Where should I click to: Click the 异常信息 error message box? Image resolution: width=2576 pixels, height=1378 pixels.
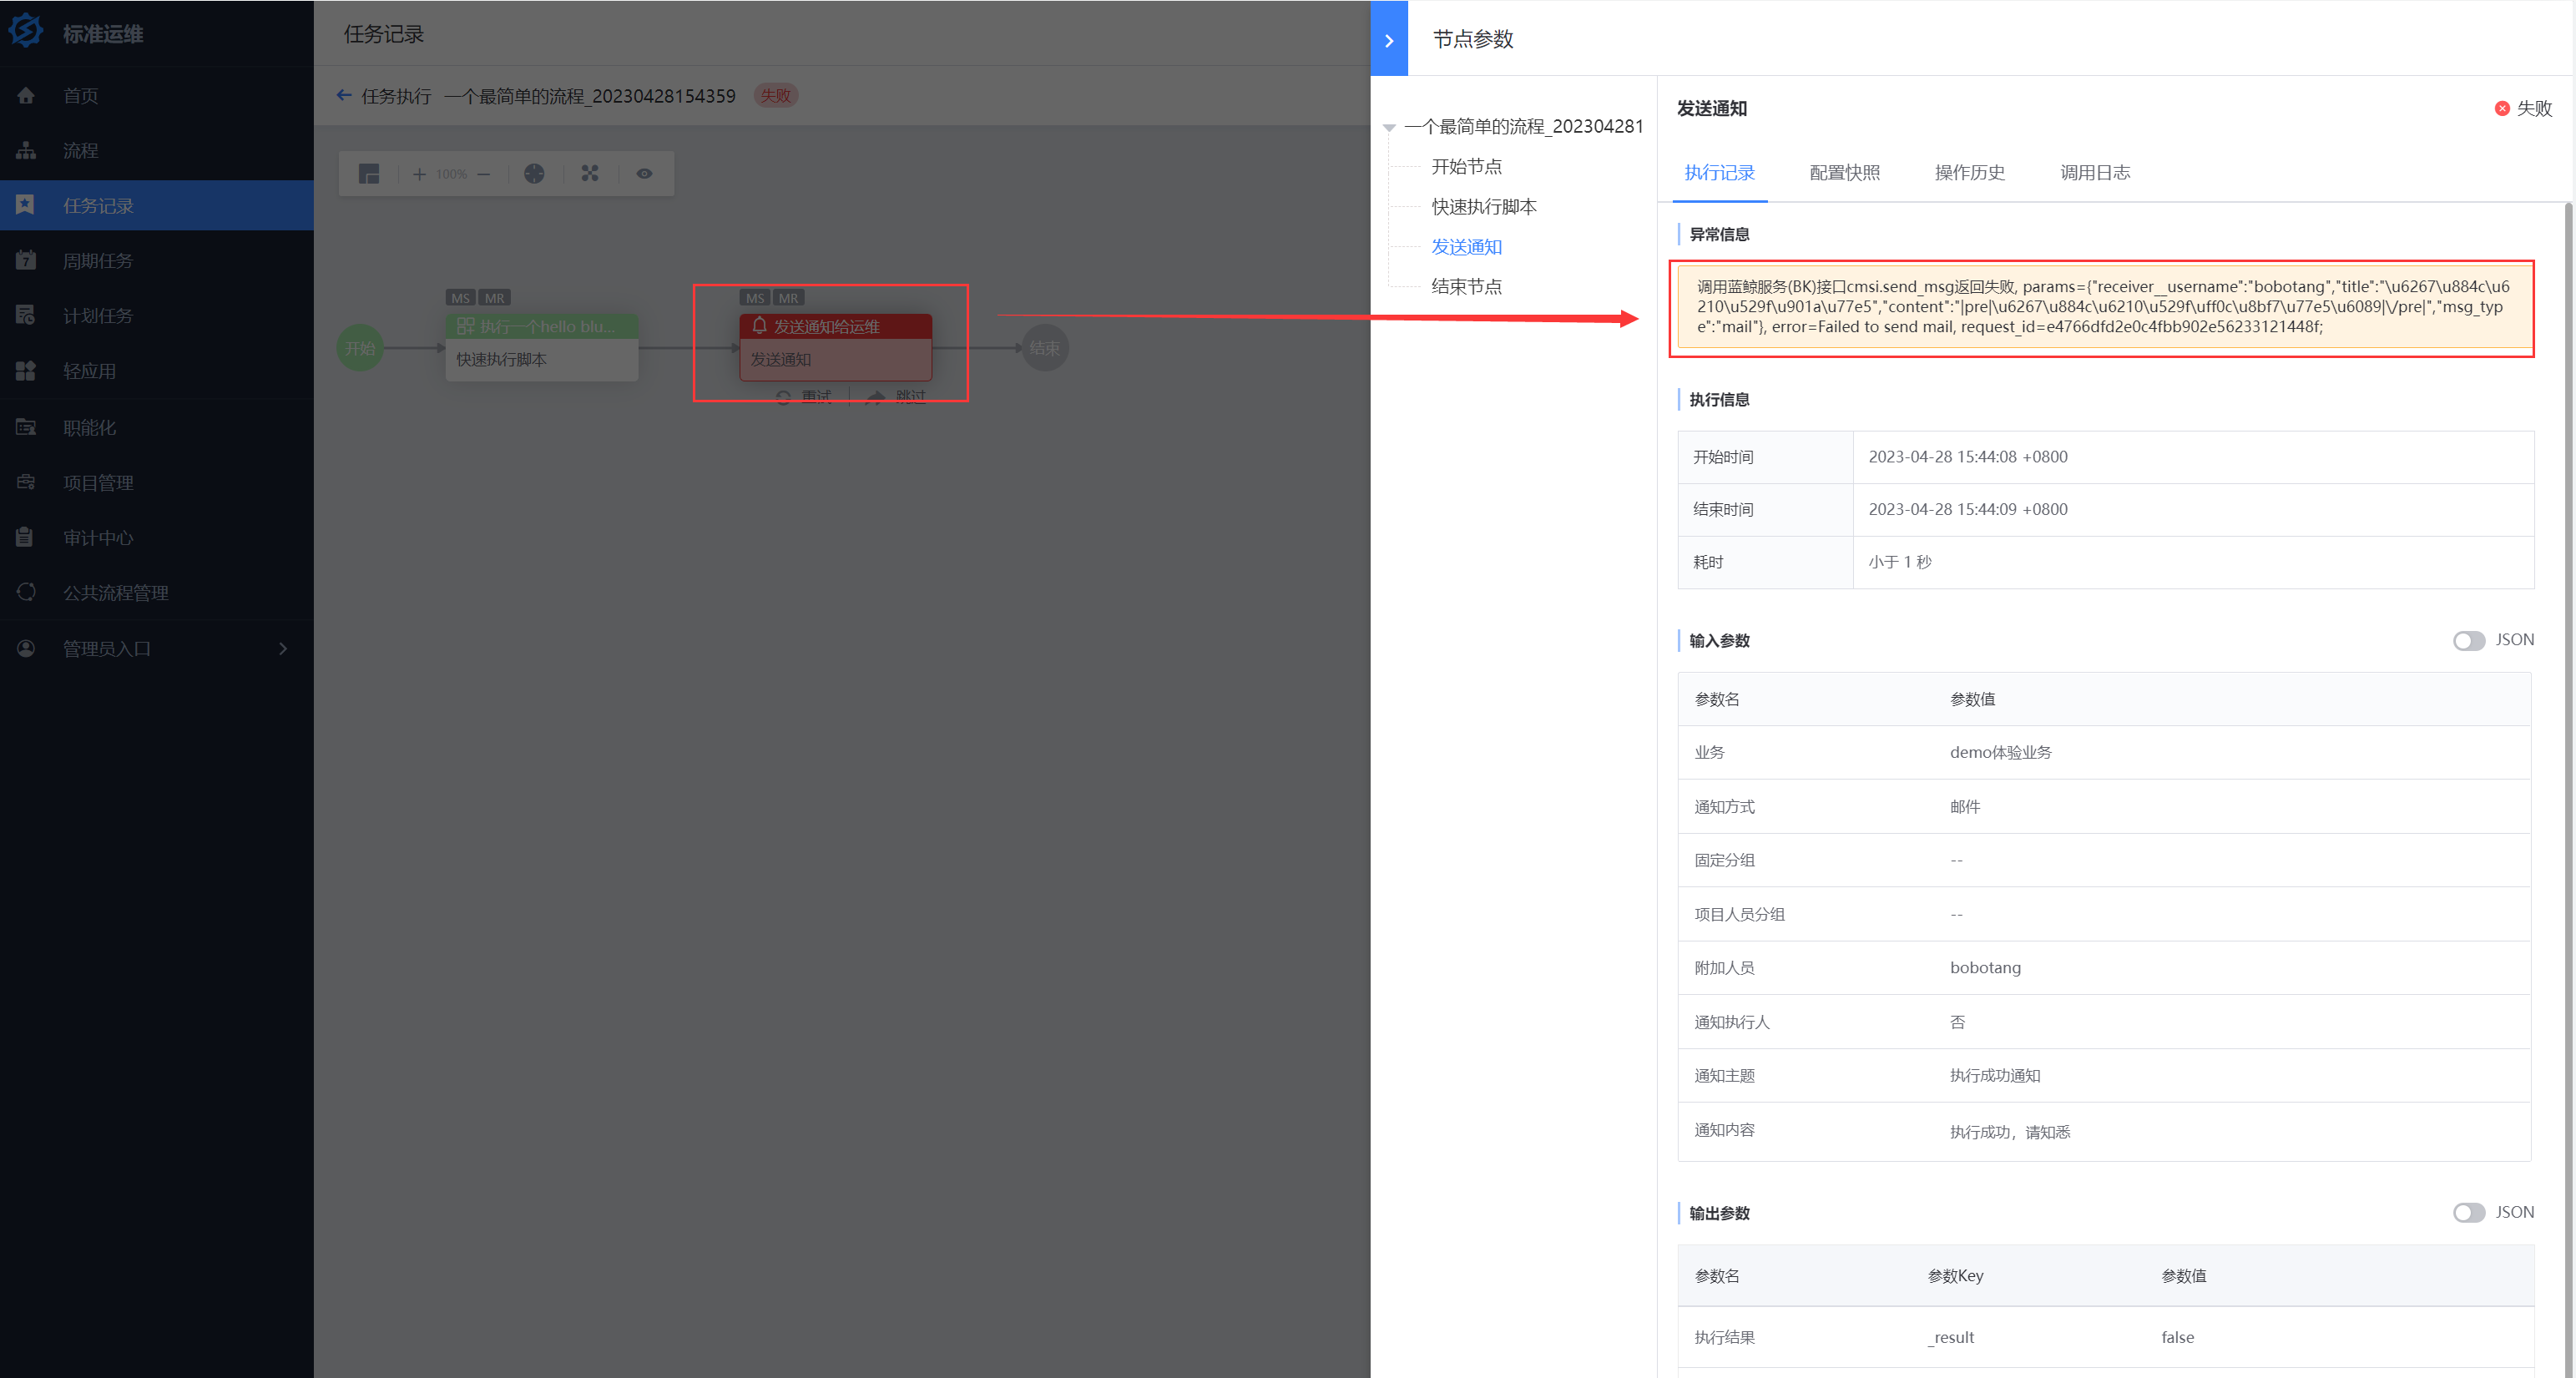(2104, 307)
